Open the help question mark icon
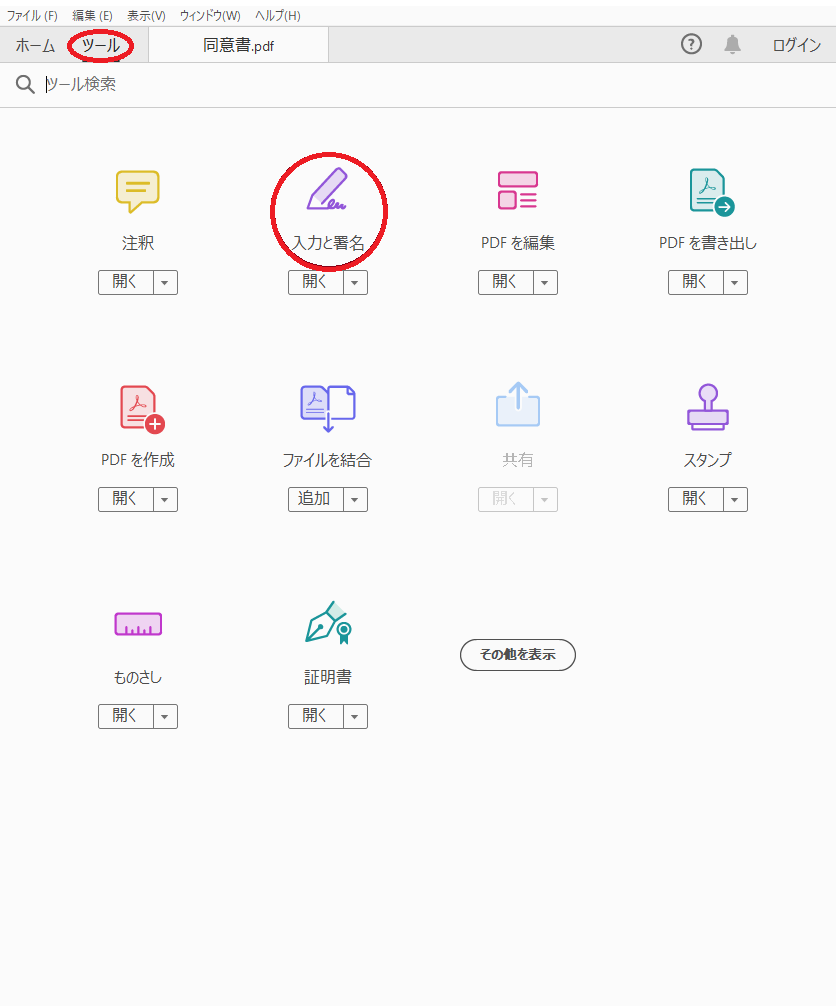 [x=691, y=44]
